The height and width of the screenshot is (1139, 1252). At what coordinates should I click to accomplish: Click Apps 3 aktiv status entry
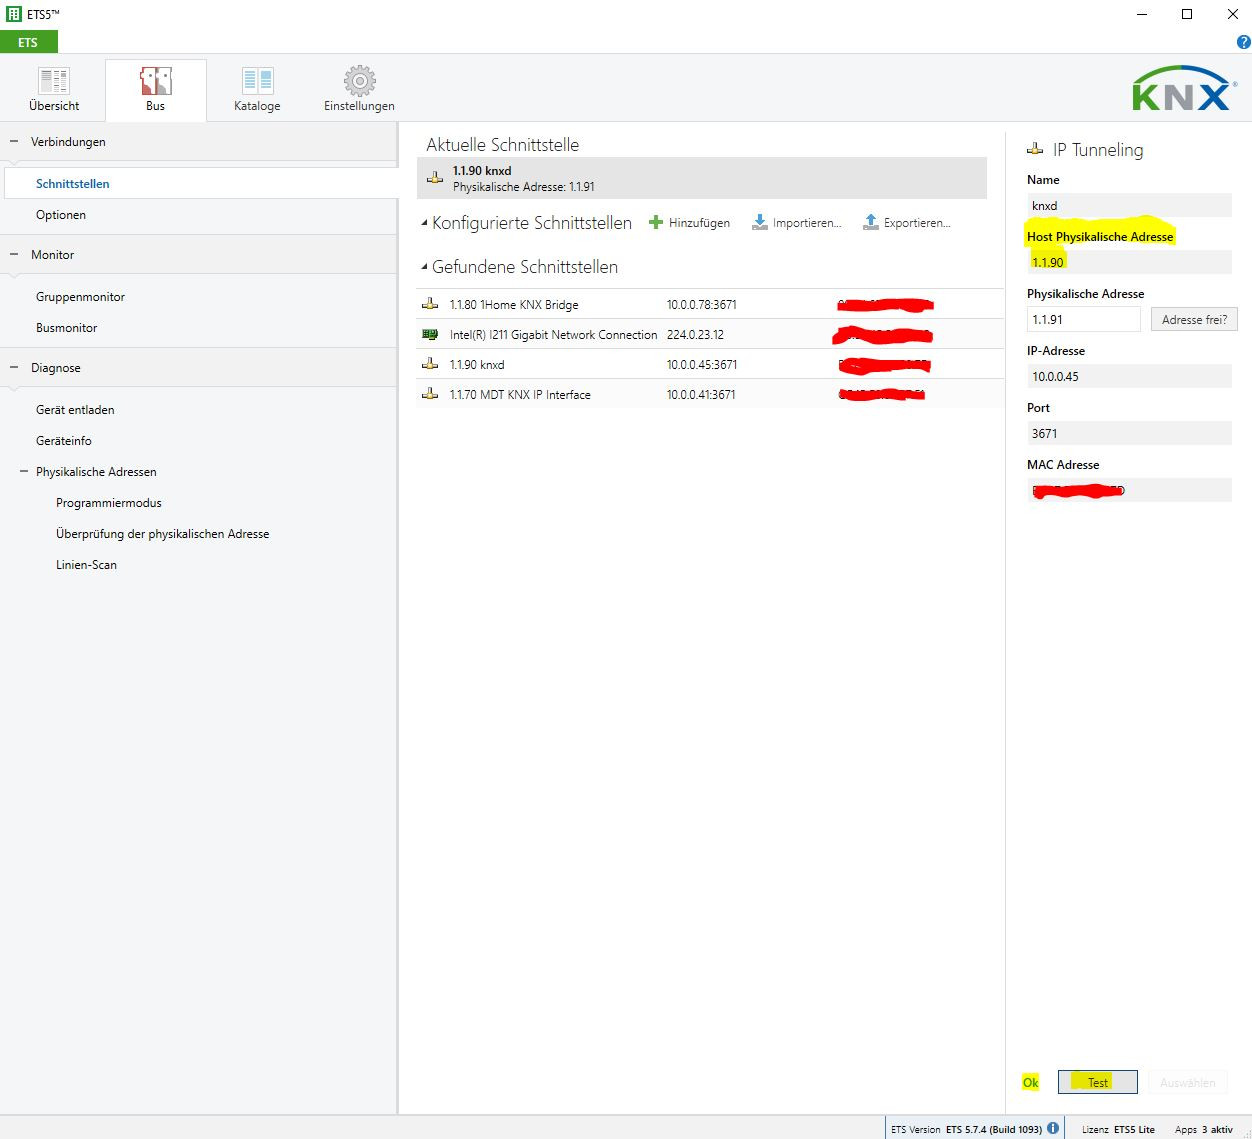pos(1204,1129)
